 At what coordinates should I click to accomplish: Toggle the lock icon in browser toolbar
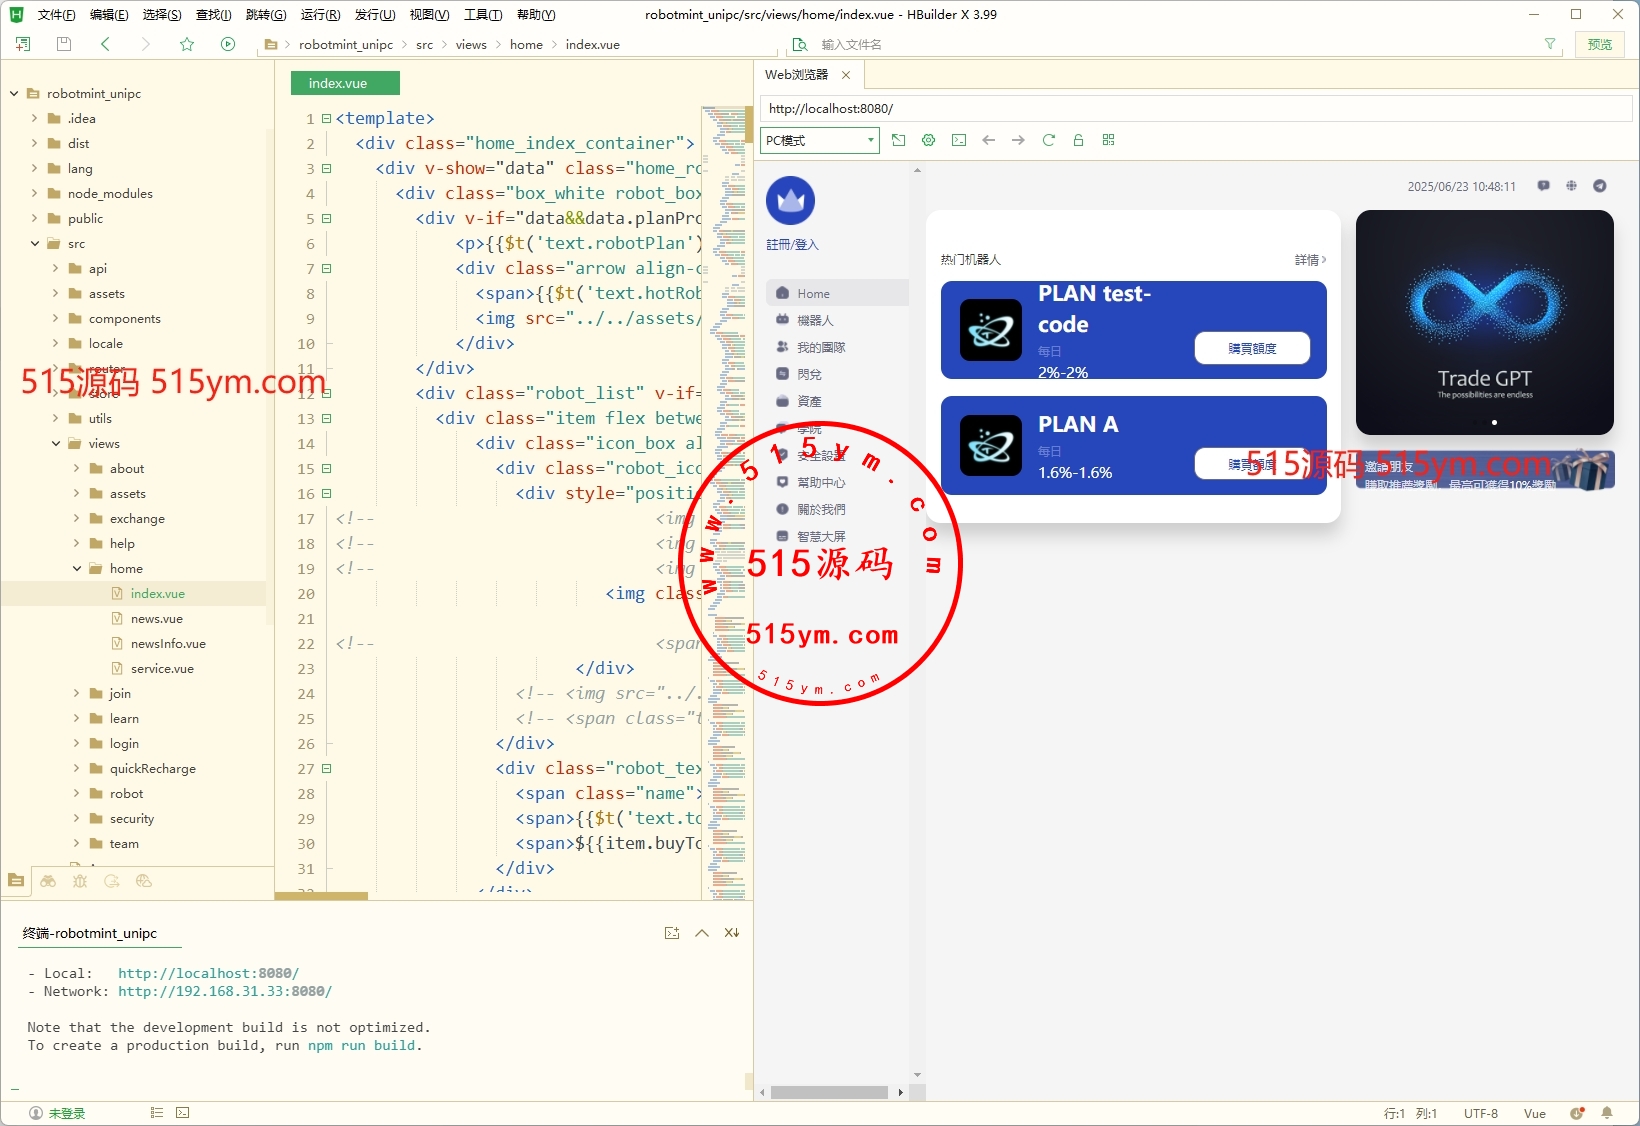(x=1078, y=140)
